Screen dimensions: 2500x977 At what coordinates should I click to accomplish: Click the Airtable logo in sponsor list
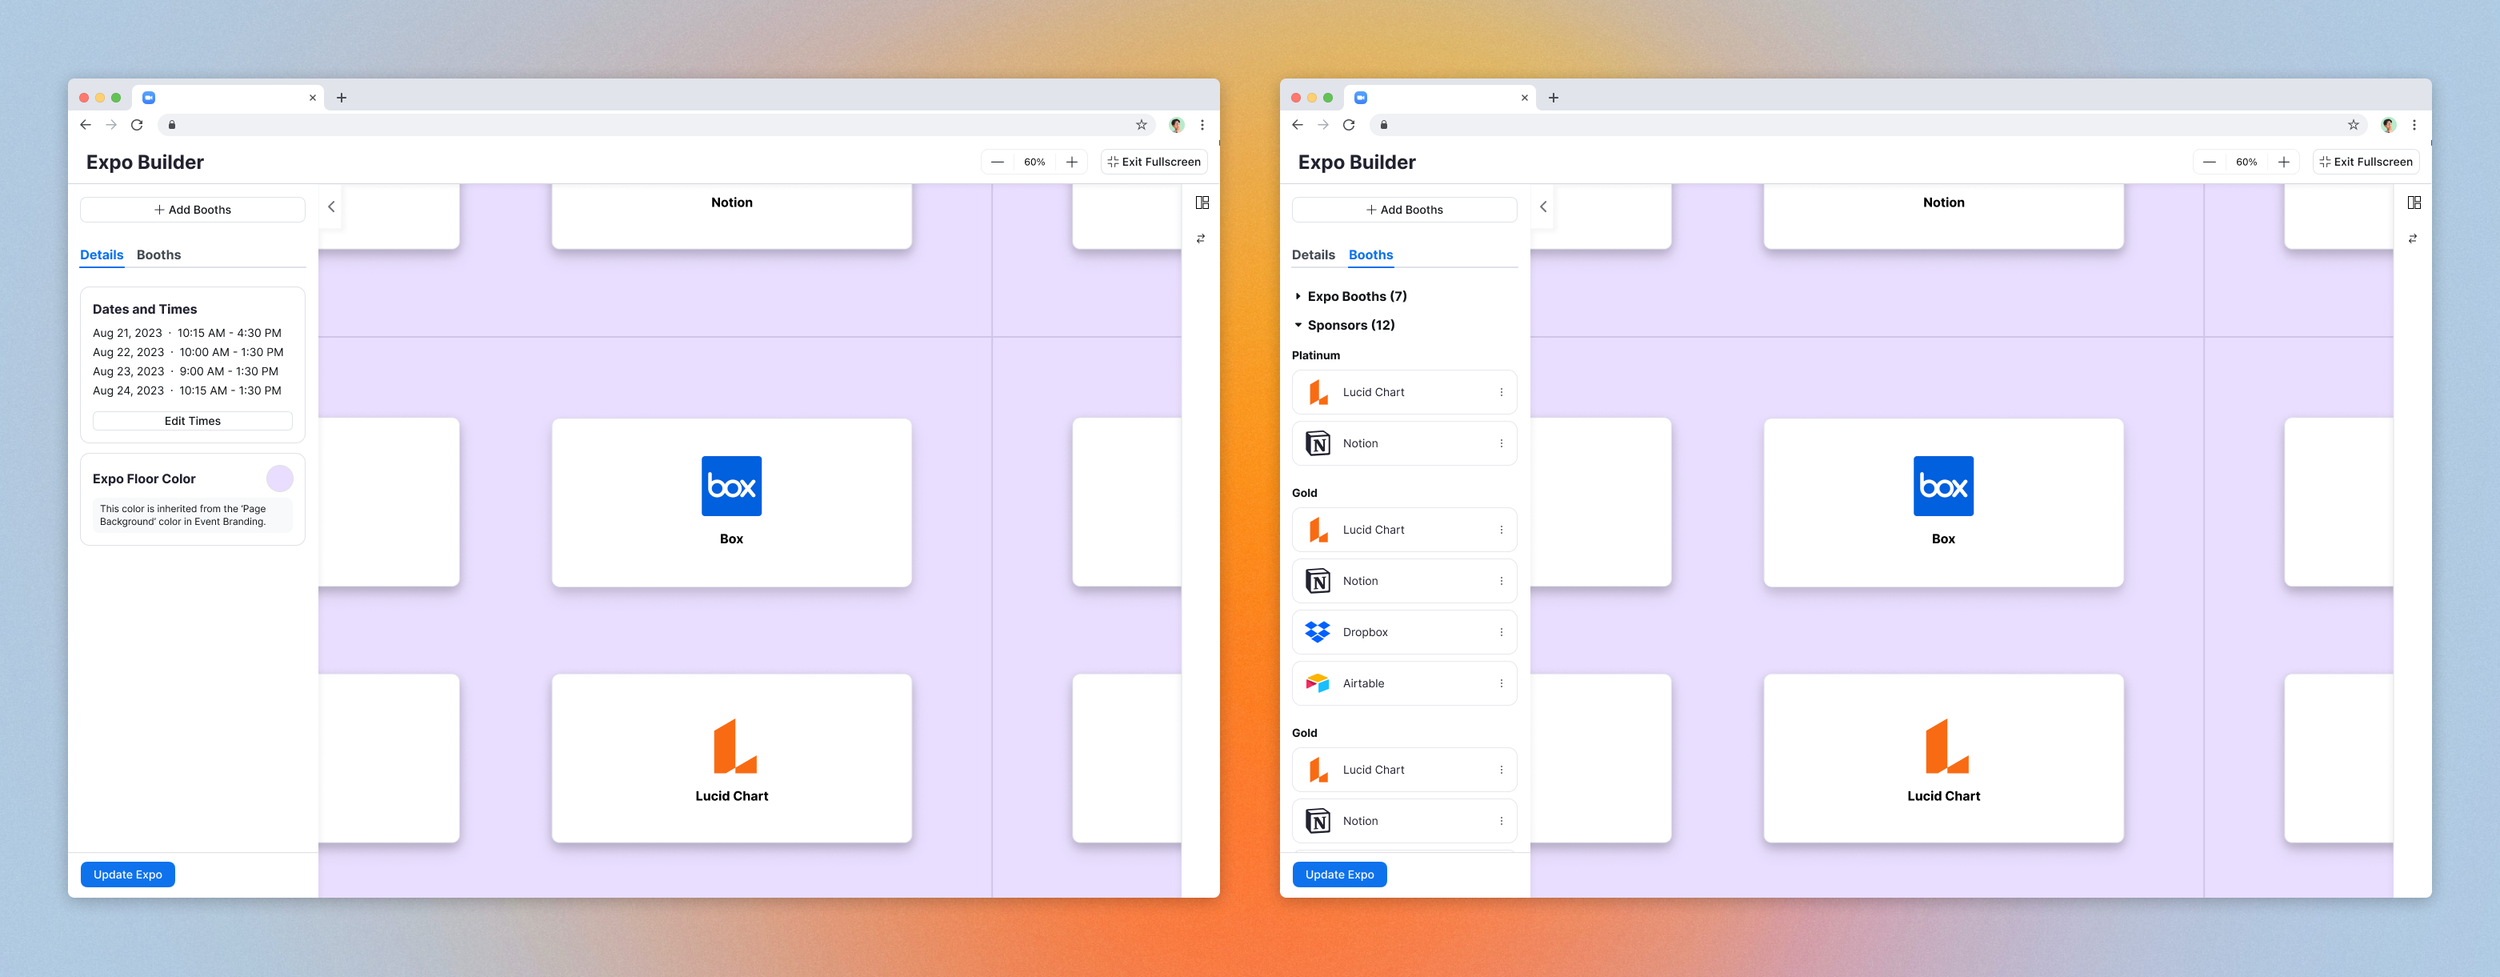1318,684
